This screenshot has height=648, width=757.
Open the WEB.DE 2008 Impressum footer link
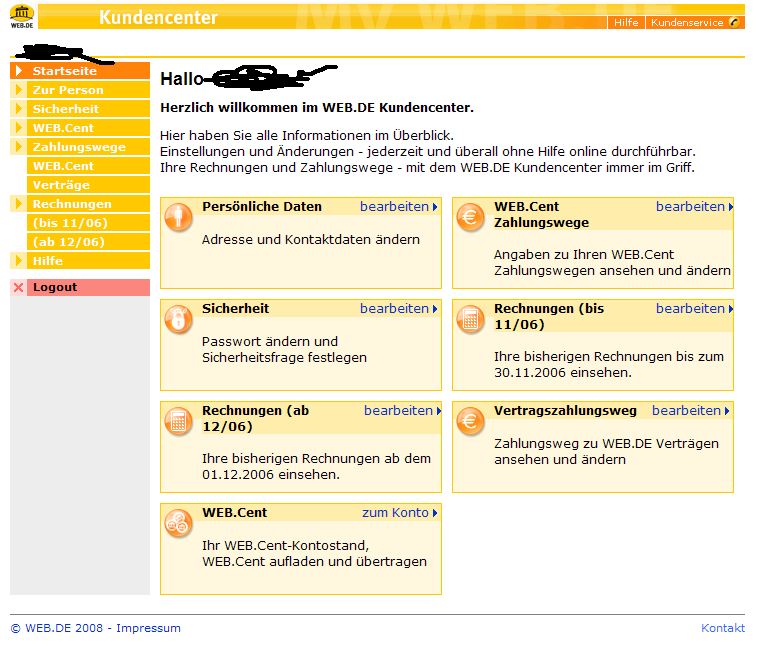(x=96, y=628)
